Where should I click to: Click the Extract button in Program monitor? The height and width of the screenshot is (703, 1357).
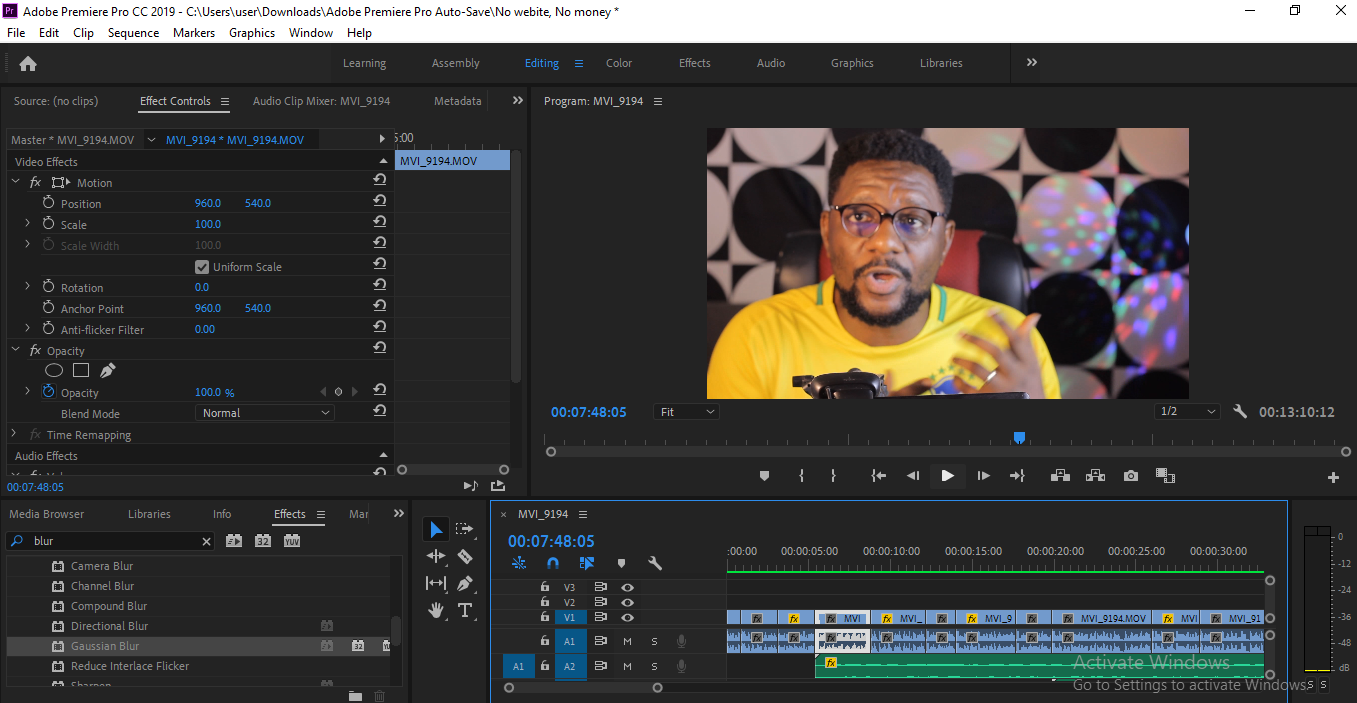coord(1095,476)
